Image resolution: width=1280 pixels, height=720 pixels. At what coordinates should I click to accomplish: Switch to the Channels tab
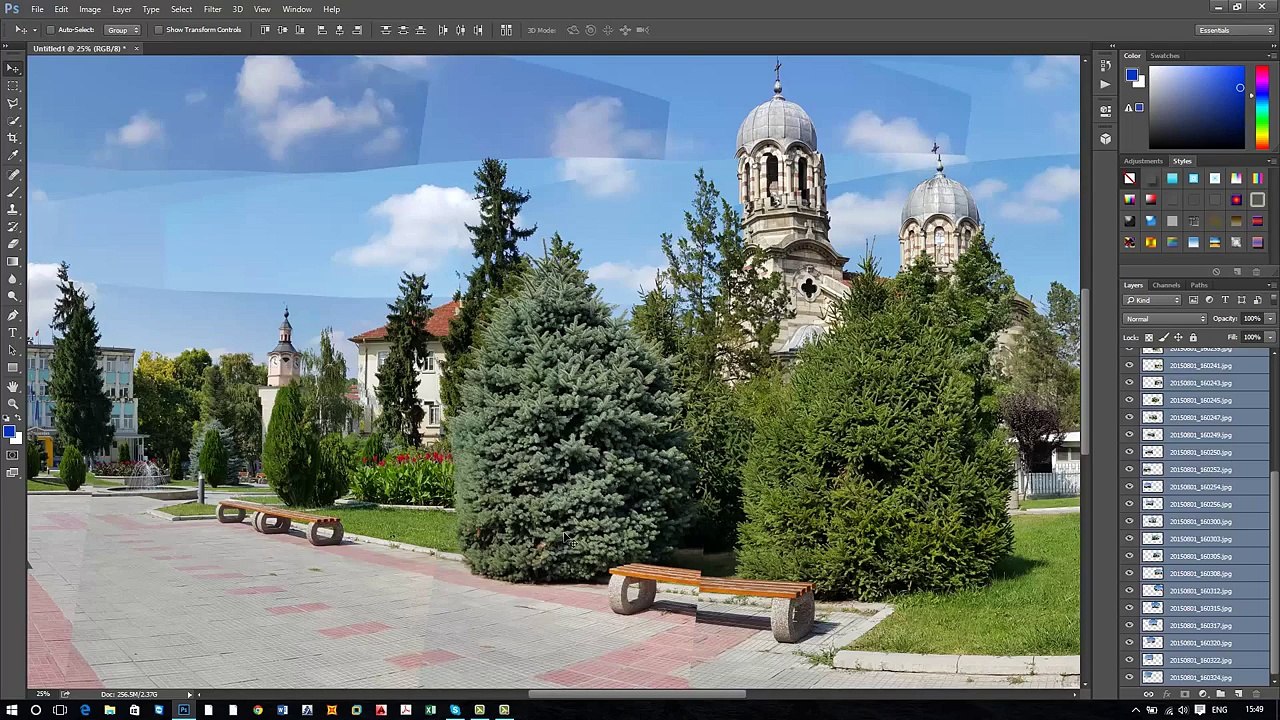coord(1166,285)
